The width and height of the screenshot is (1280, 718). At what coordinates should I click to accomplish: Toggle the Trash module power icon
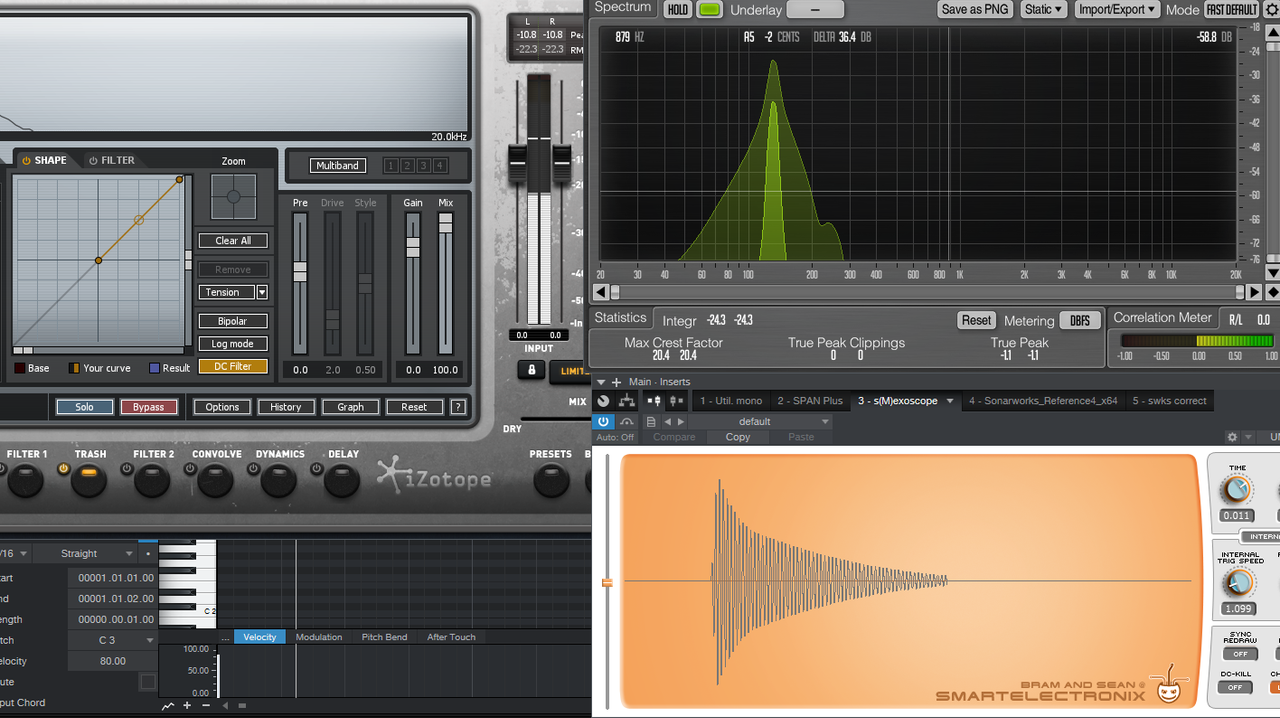click(64, 468)
